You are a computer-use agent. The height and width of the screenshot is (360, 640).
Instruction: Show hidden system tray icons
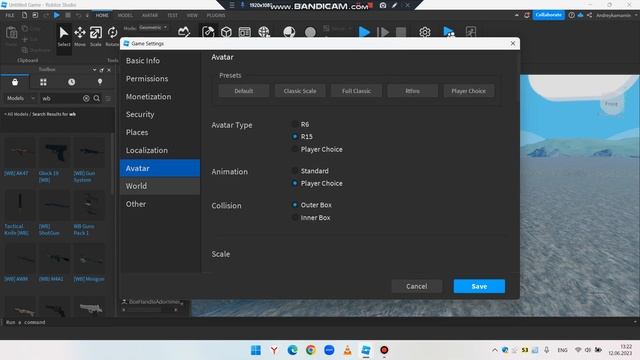point(495,350)
